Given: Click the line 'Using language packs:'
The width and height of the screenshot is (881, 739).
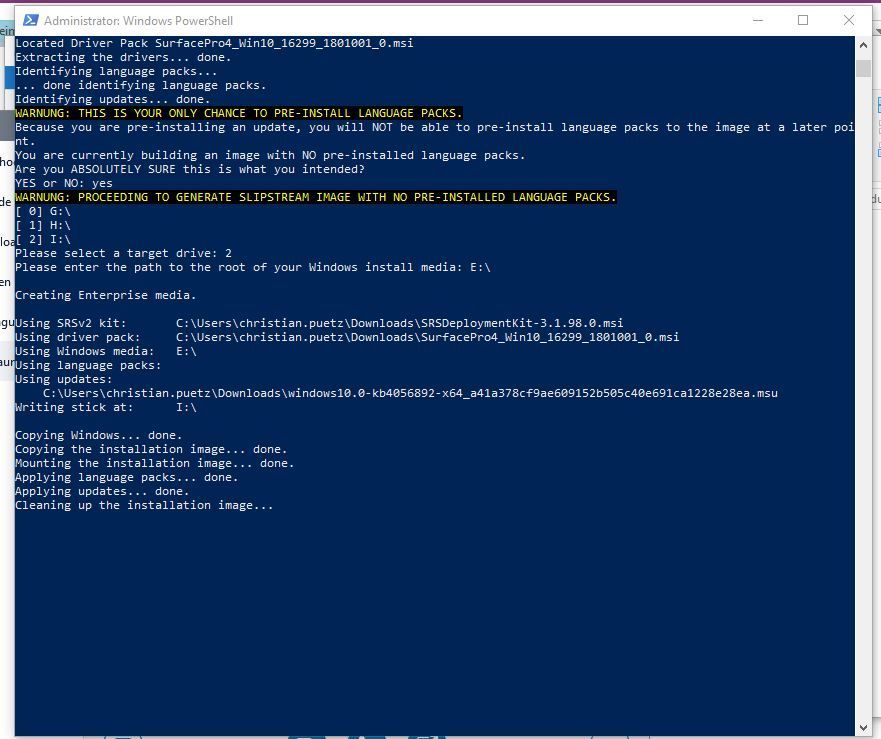Looking at the screenshot, I should pyautogui.click(x=88, y=365).
